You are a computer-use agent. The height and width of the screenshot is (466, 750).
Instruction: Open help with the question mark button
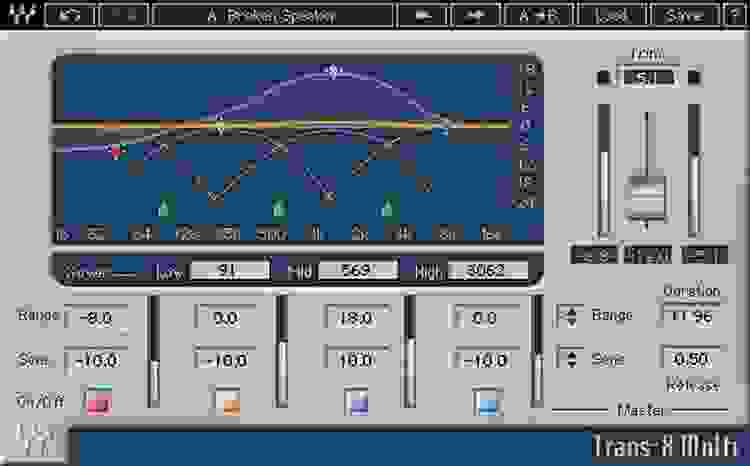click(736, 16)
